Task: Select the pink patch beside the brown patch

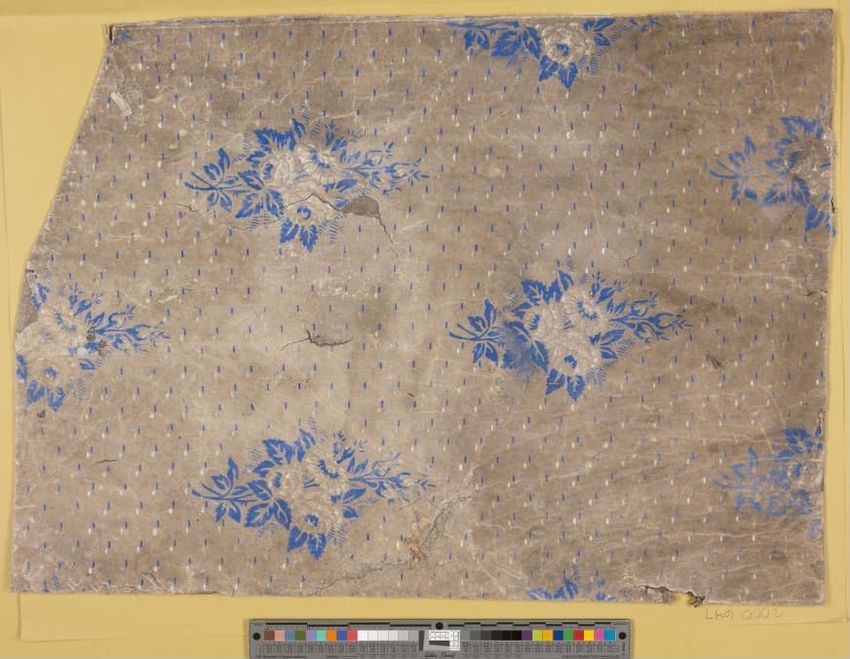Action: [x=280, y=635]
